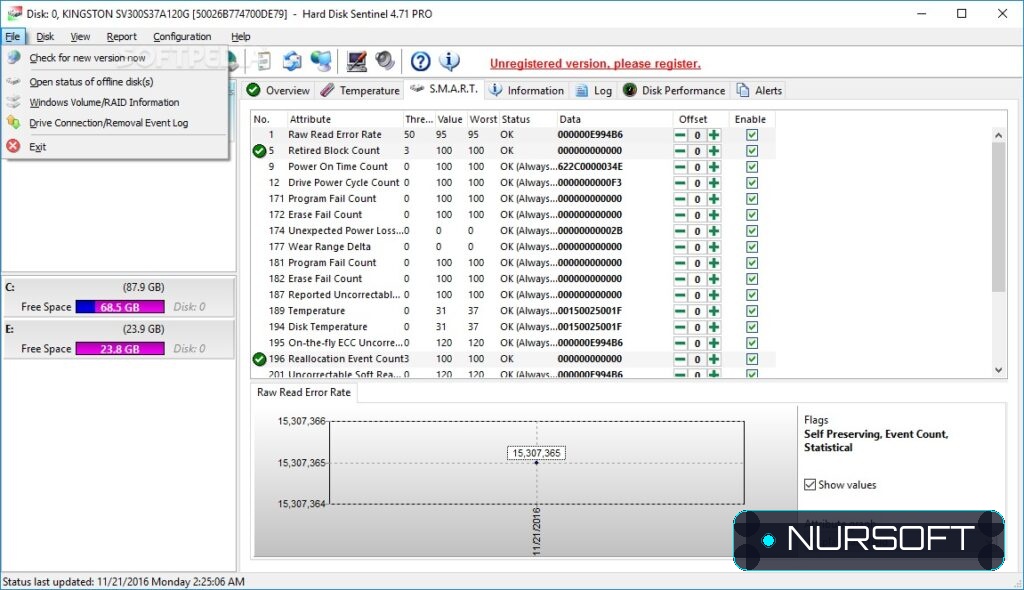Click offset field for Raw Read Error Rate
Screen dimensions: 1024x590
tap(697, 135)
